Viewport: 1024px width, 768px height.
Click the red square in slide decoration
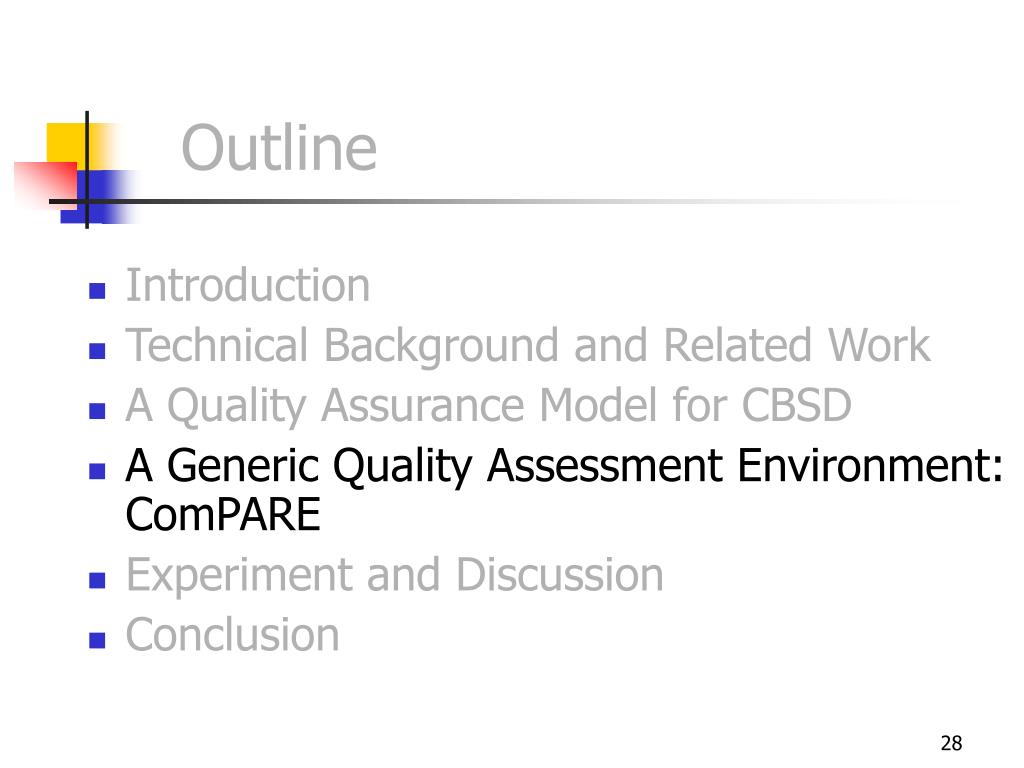click(46, 185)
